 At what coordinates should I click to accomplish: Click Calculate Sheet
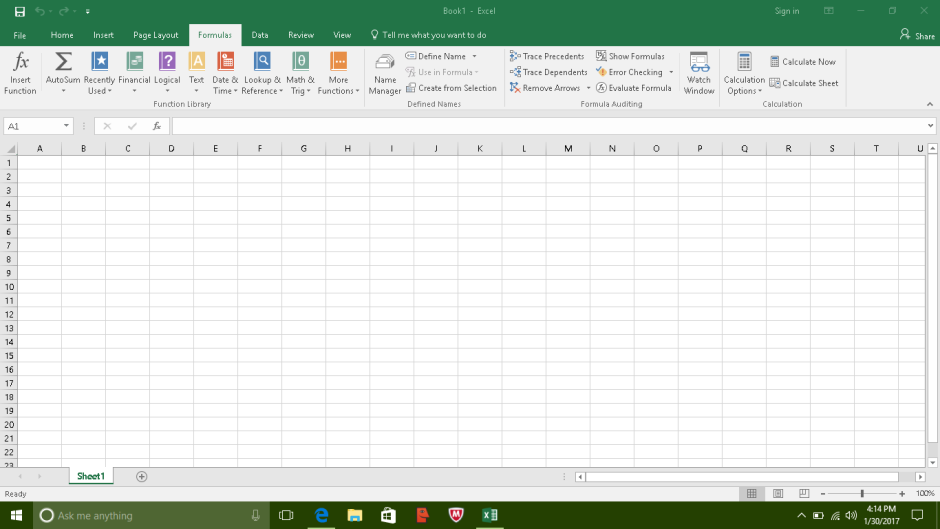pos(804,83)
